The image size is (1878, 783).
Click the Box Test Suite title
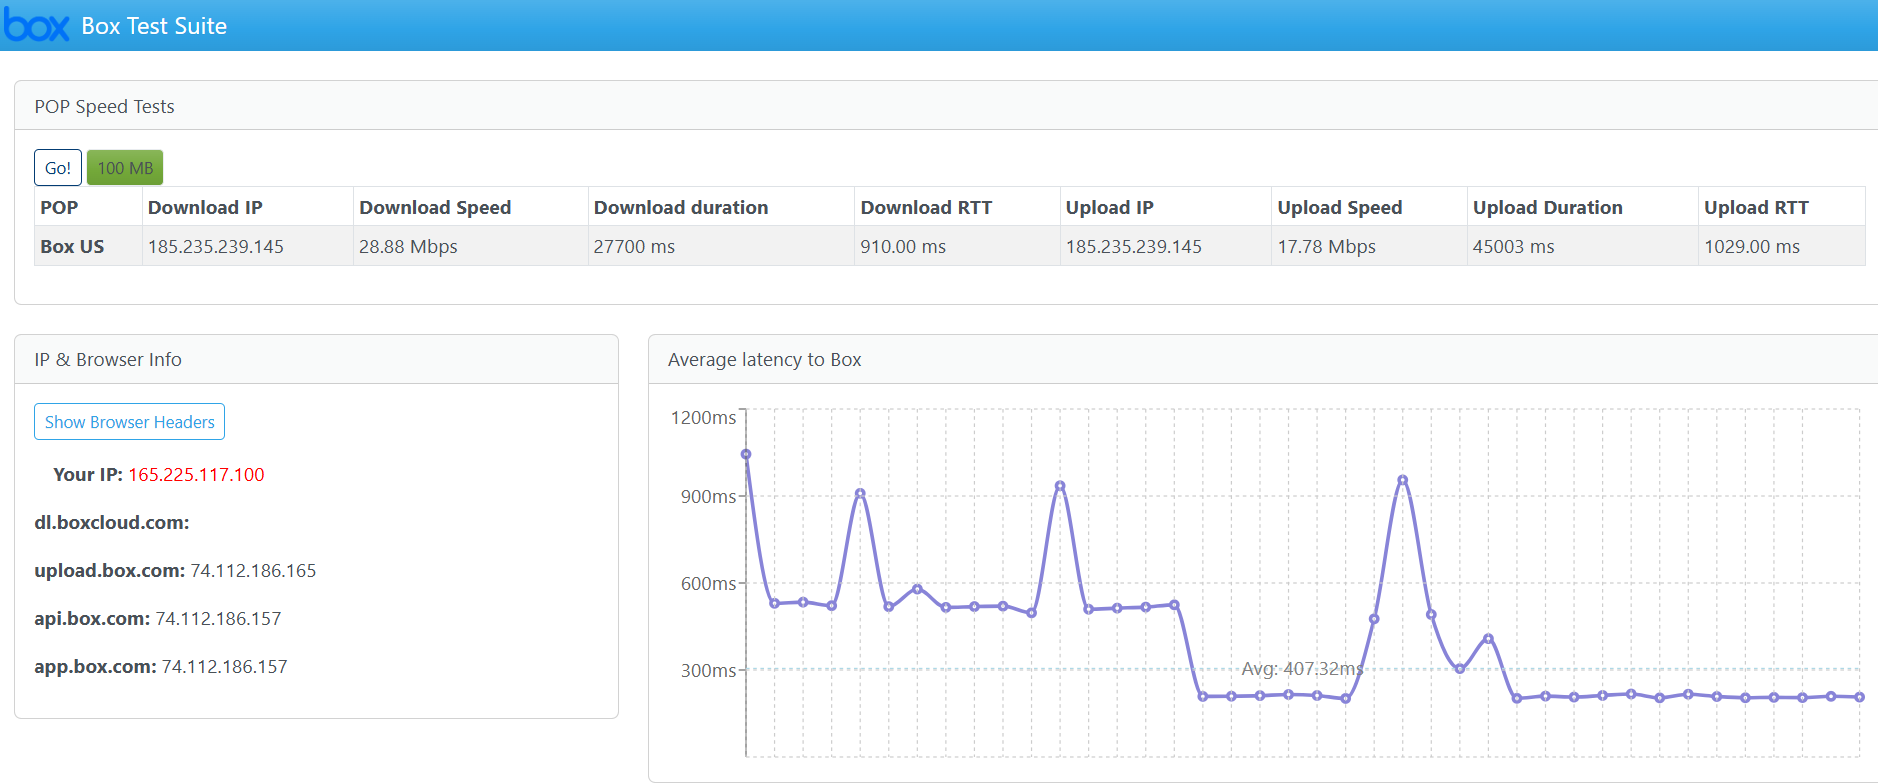click(x=154, y=26)
